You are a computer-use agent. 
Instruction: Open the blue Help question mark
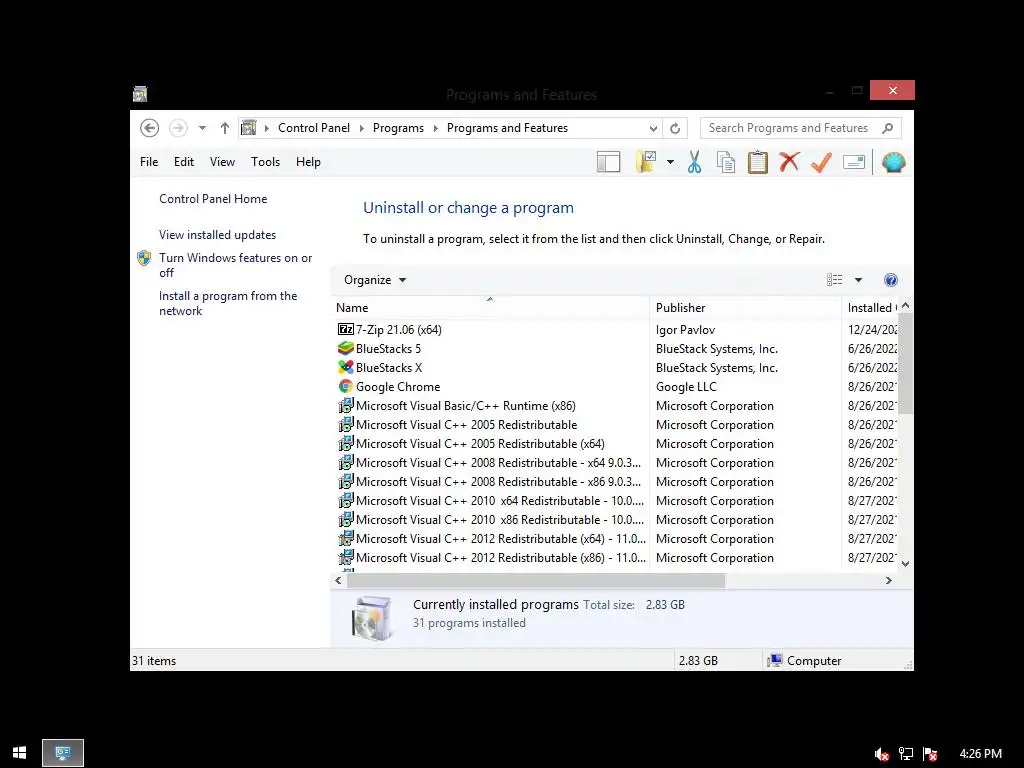pyautogui.click(x=891, y=280)
